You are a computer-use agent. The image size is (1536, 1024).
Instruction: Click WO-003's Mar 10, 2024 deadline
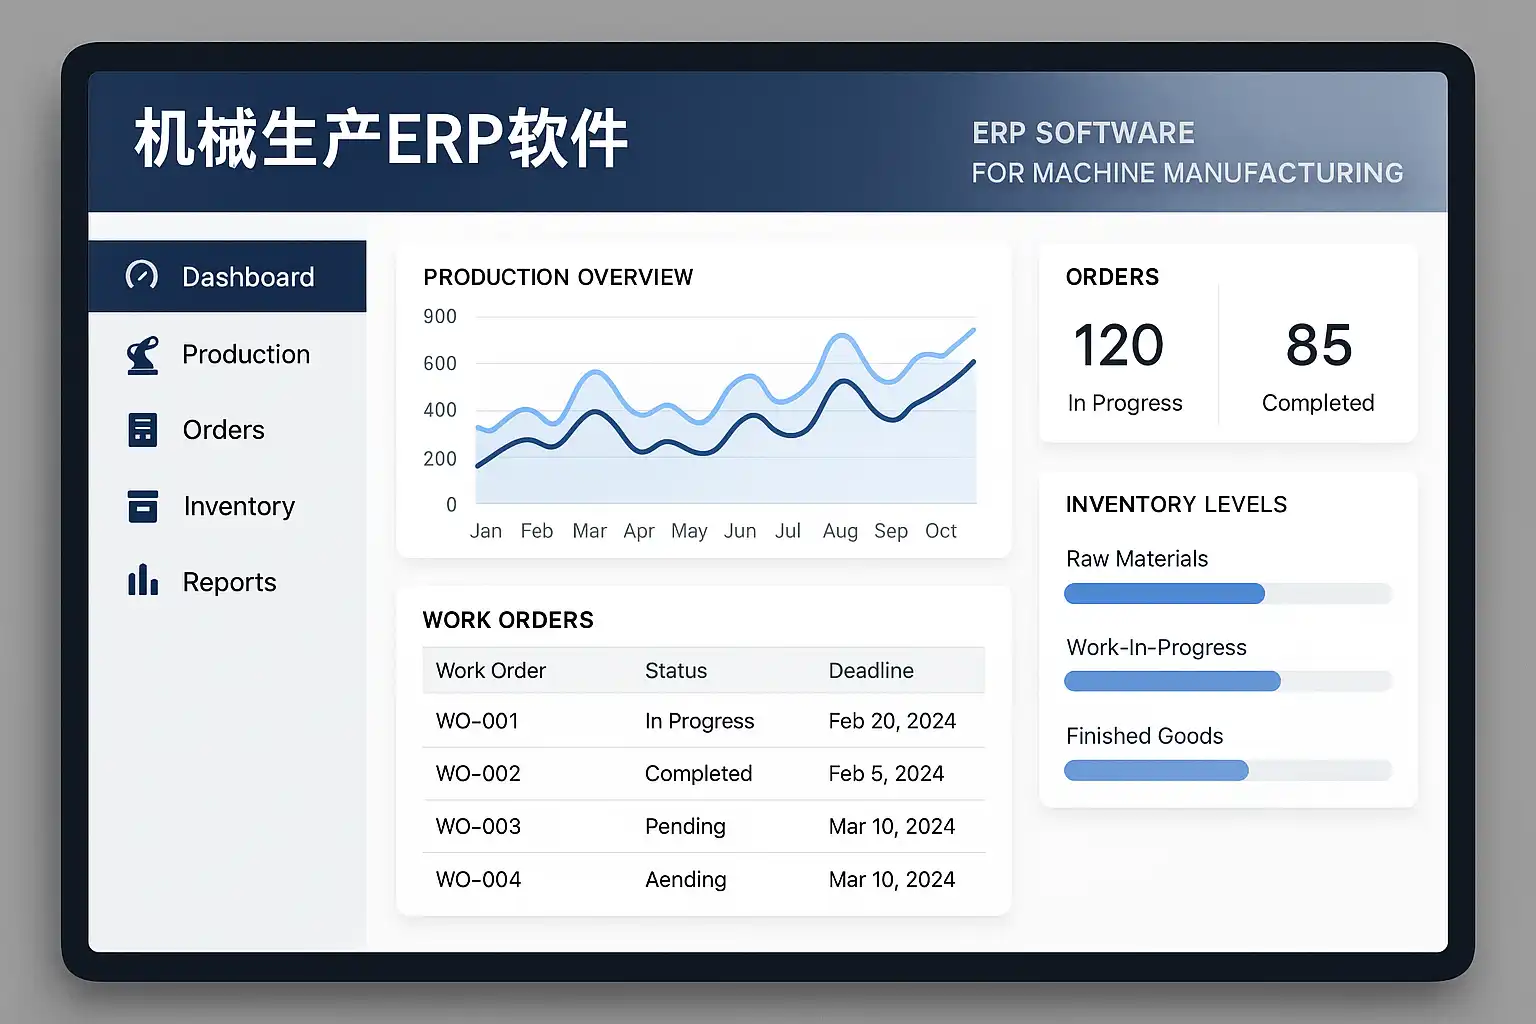[892, 826]
